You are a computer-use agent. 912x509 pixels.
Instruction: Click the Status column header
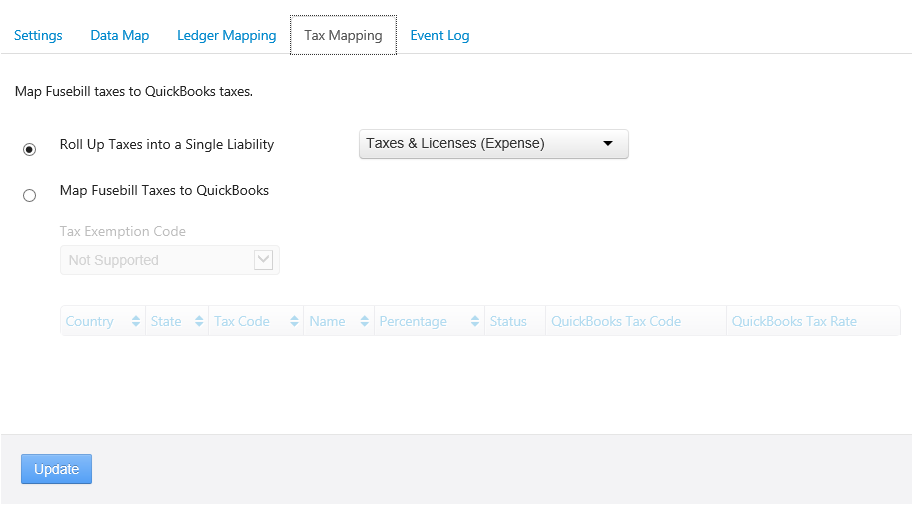click(515, 321)
